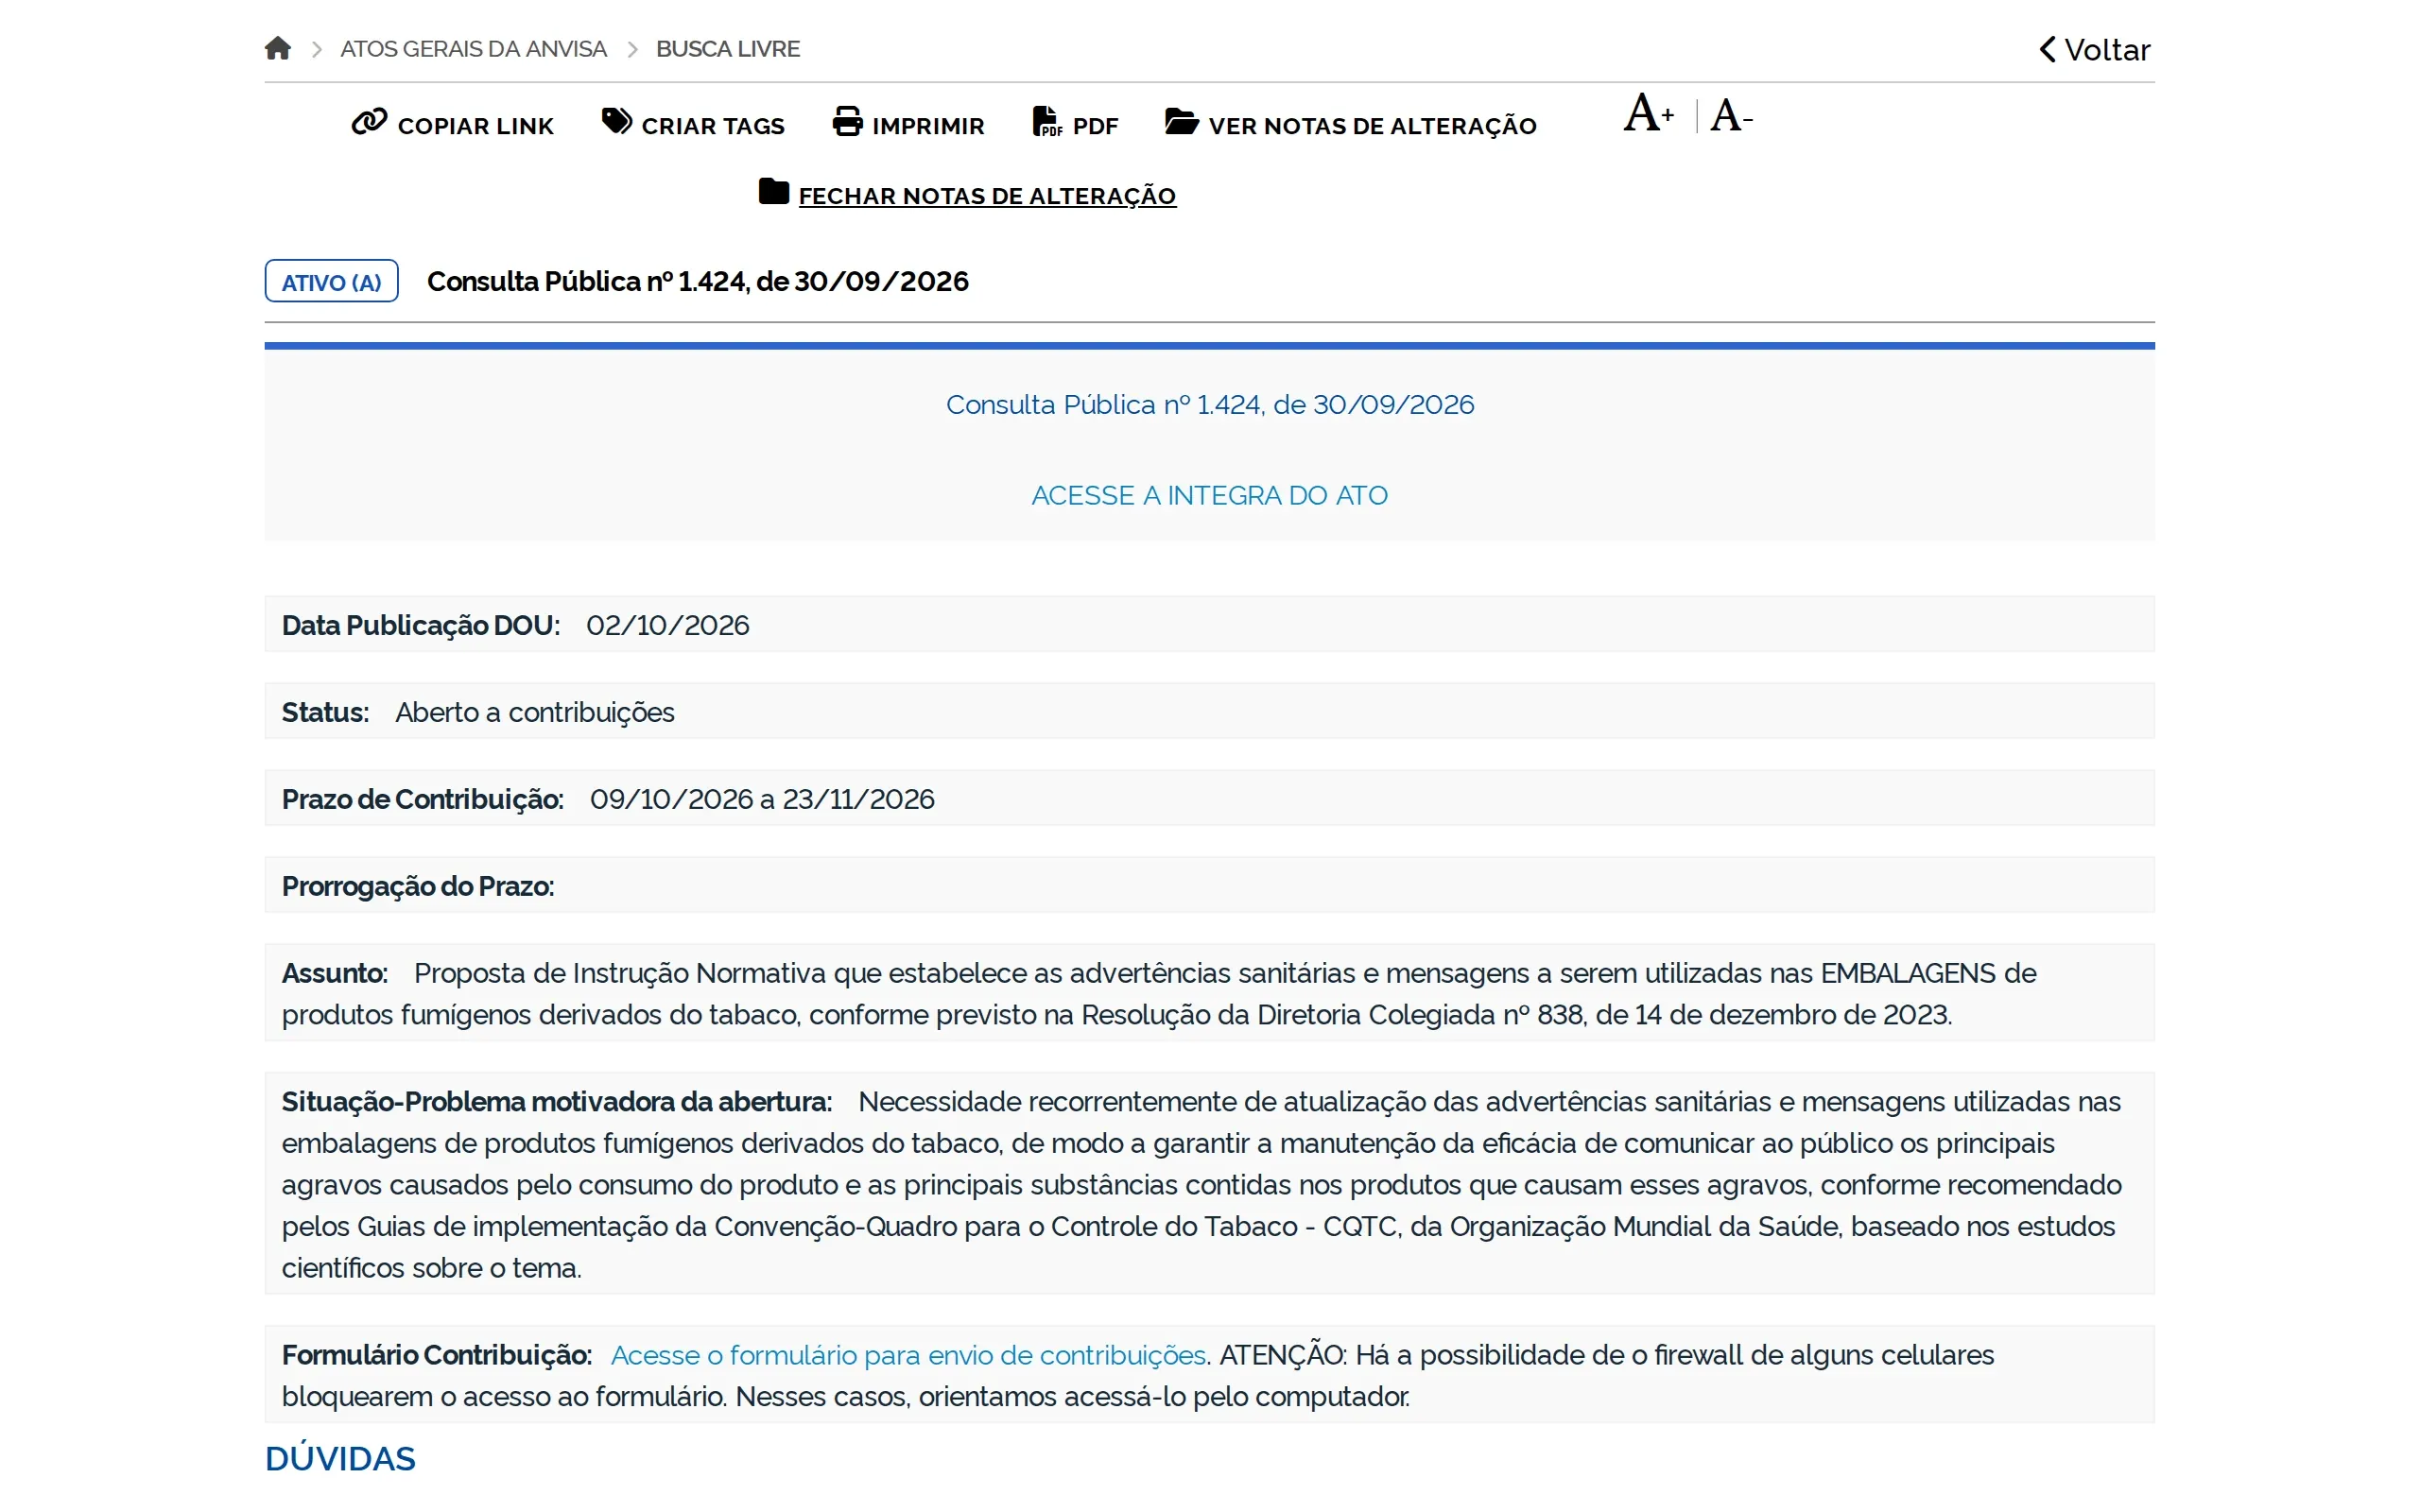Image resolution: width=2420 pixels, height=1512 pixels.
Task: Click the Status label
Action: tap(325, 713)
